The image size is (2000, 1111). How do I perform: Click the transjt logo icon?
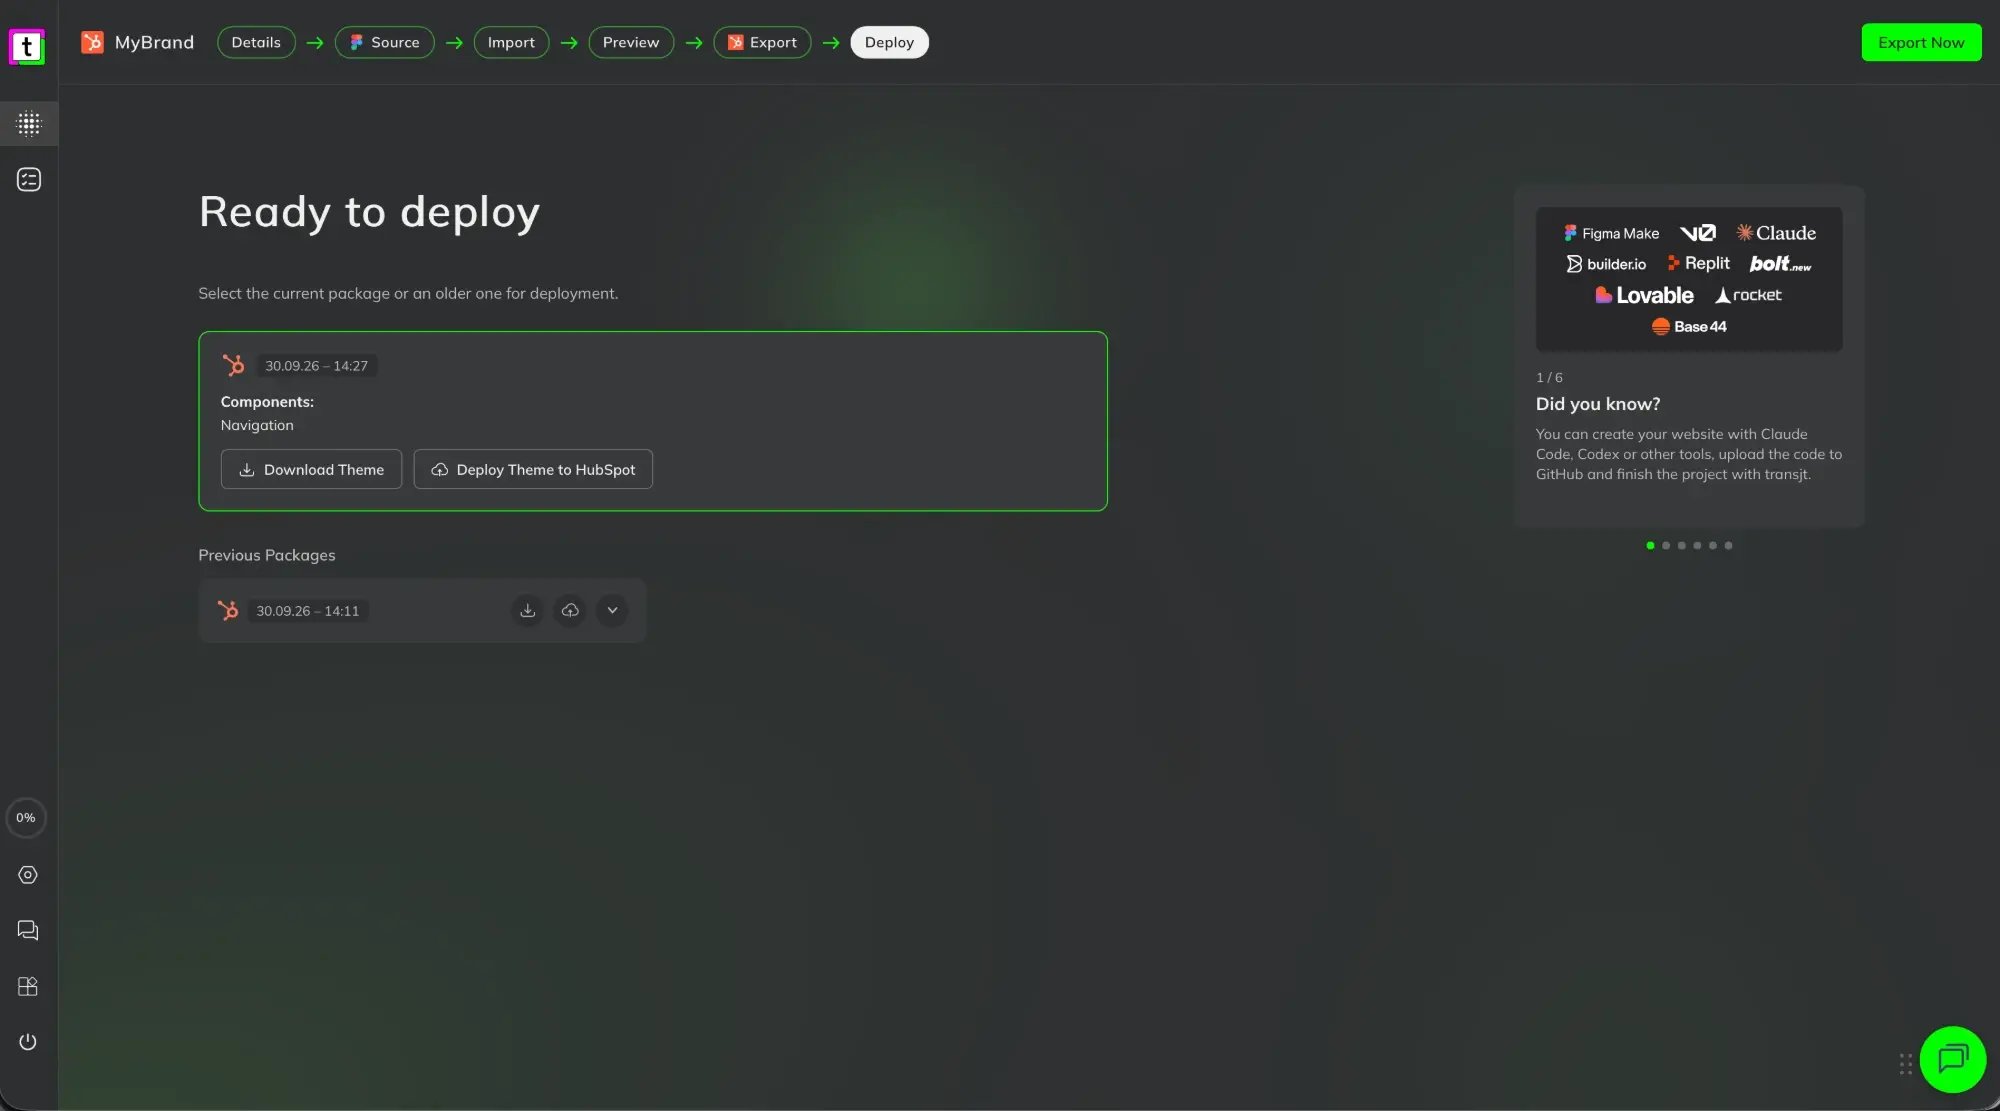27,46
